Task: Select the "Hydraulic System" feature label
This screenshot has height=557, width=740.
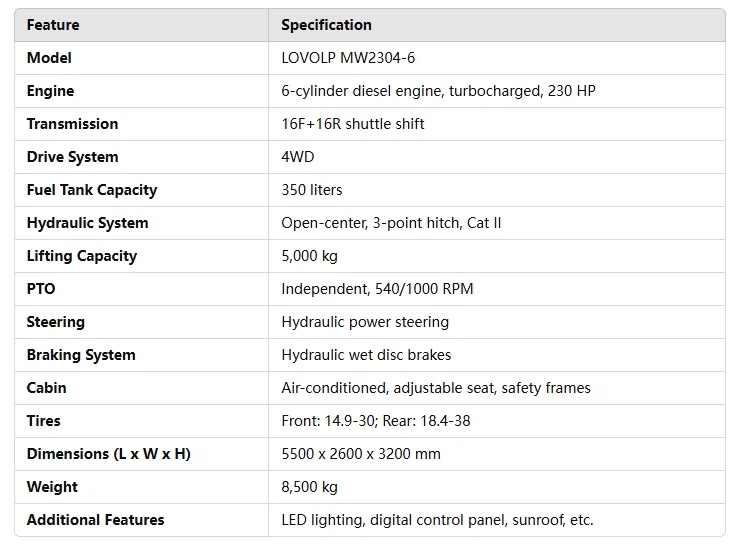Action: click(87, 223)
